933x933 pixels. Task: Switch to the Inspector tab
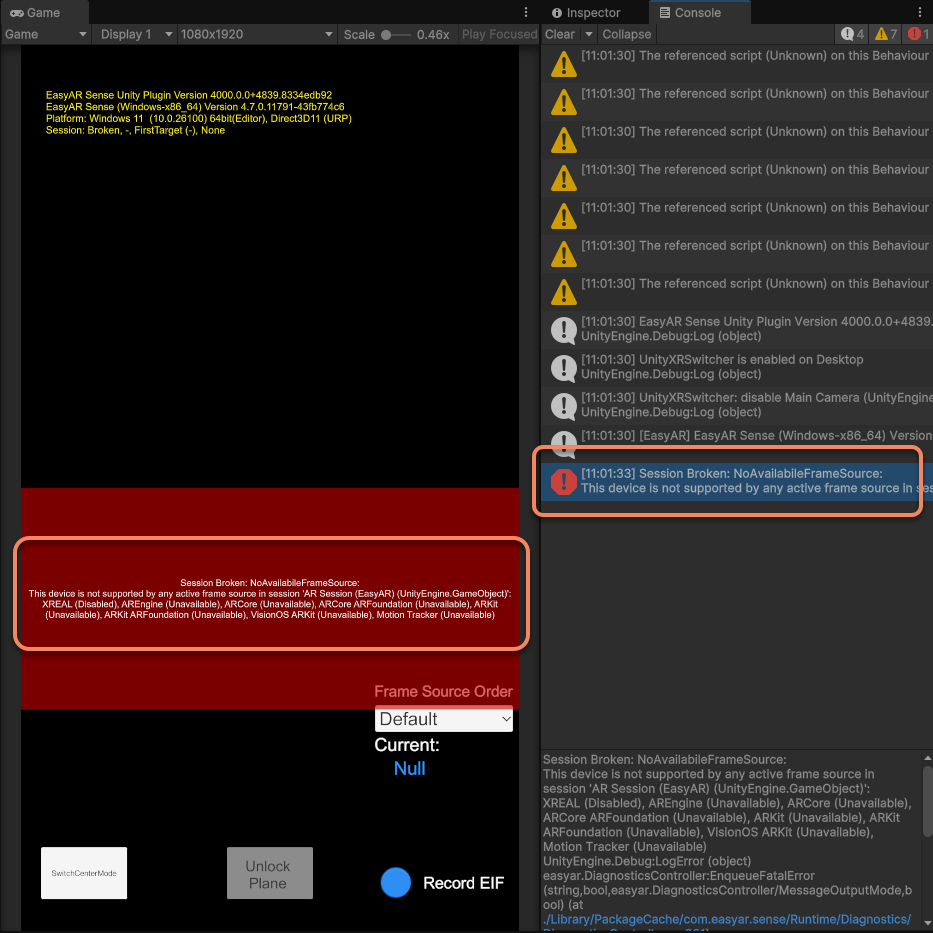(594, 12)
